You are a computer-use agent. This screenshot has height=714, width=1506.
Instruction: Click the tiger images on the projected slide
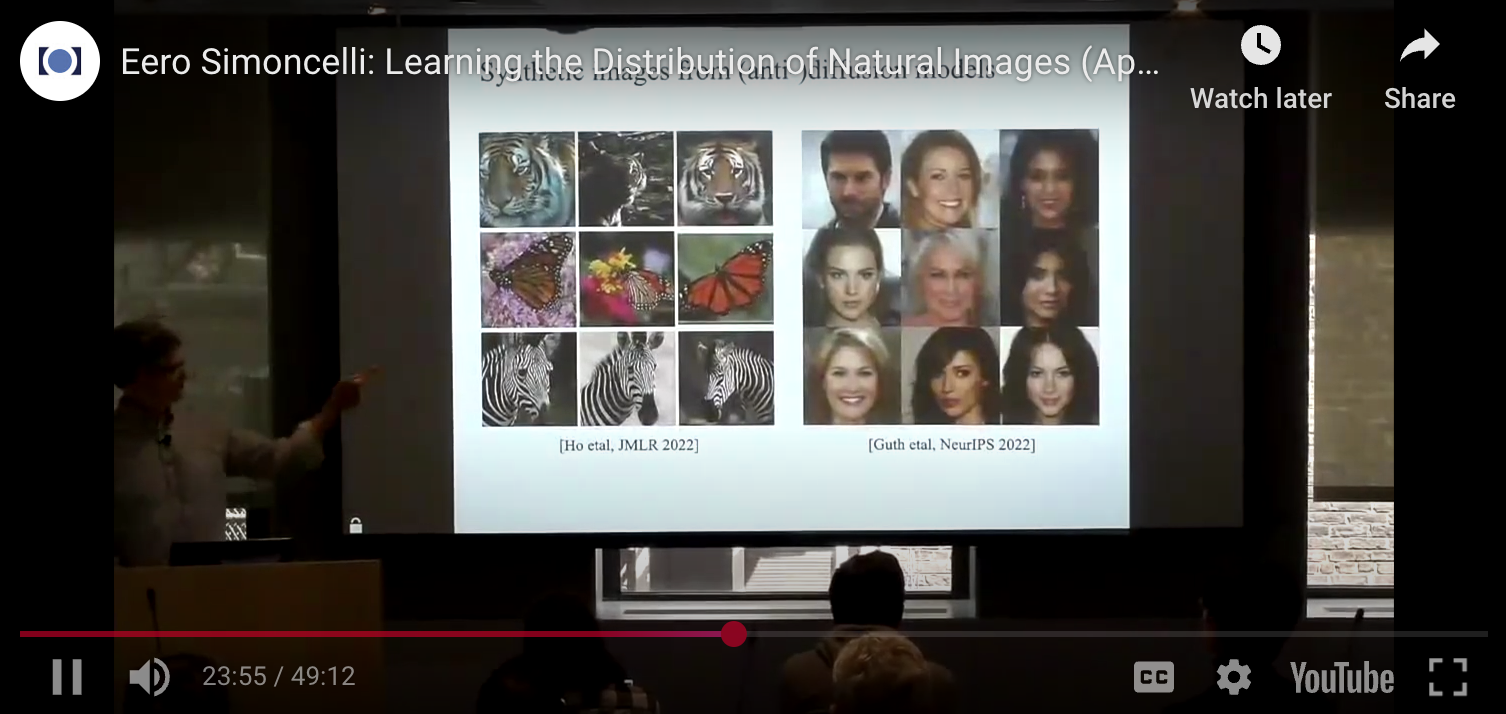(x=626, y=178)
